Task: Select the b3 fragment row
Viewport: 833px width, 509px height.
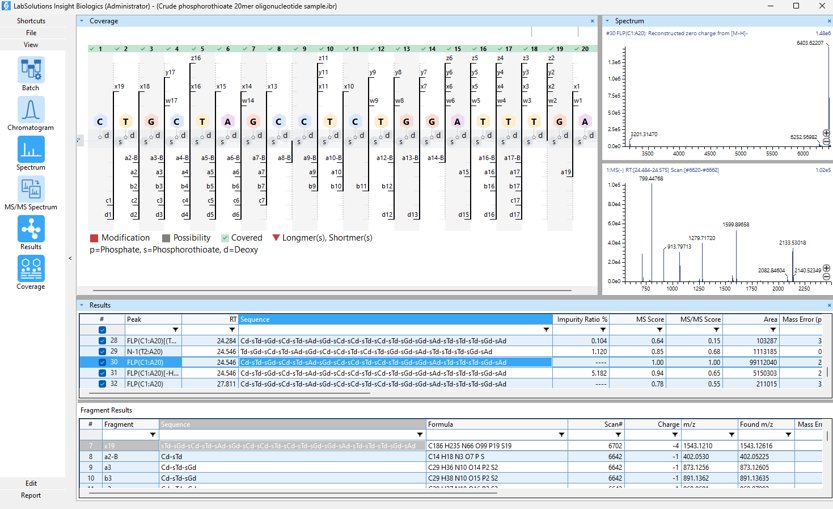Action: point(450,478)
